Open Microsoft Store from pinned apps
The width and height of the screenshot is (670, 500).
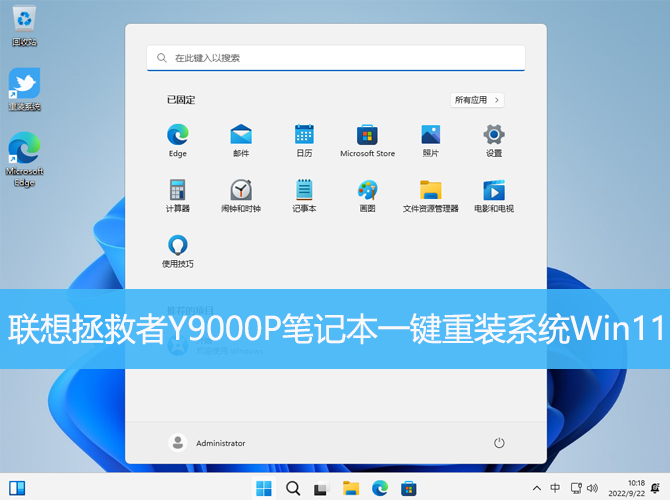coord(367,135)
